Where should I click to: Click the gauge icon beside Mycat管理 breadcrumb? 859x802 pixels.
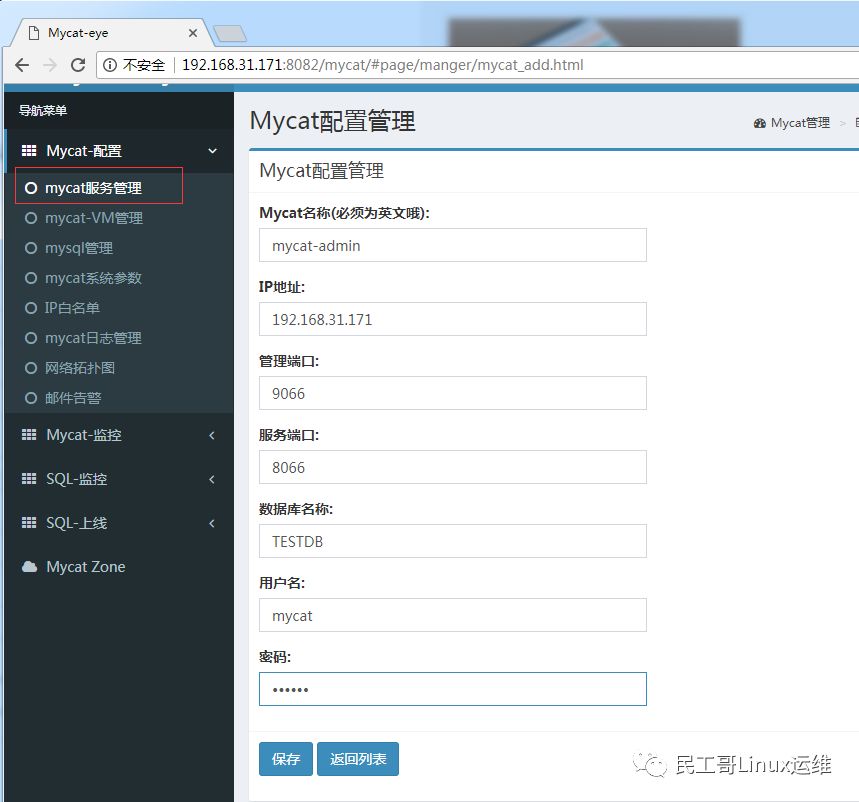pyautogui.click(x=761, y=122)
